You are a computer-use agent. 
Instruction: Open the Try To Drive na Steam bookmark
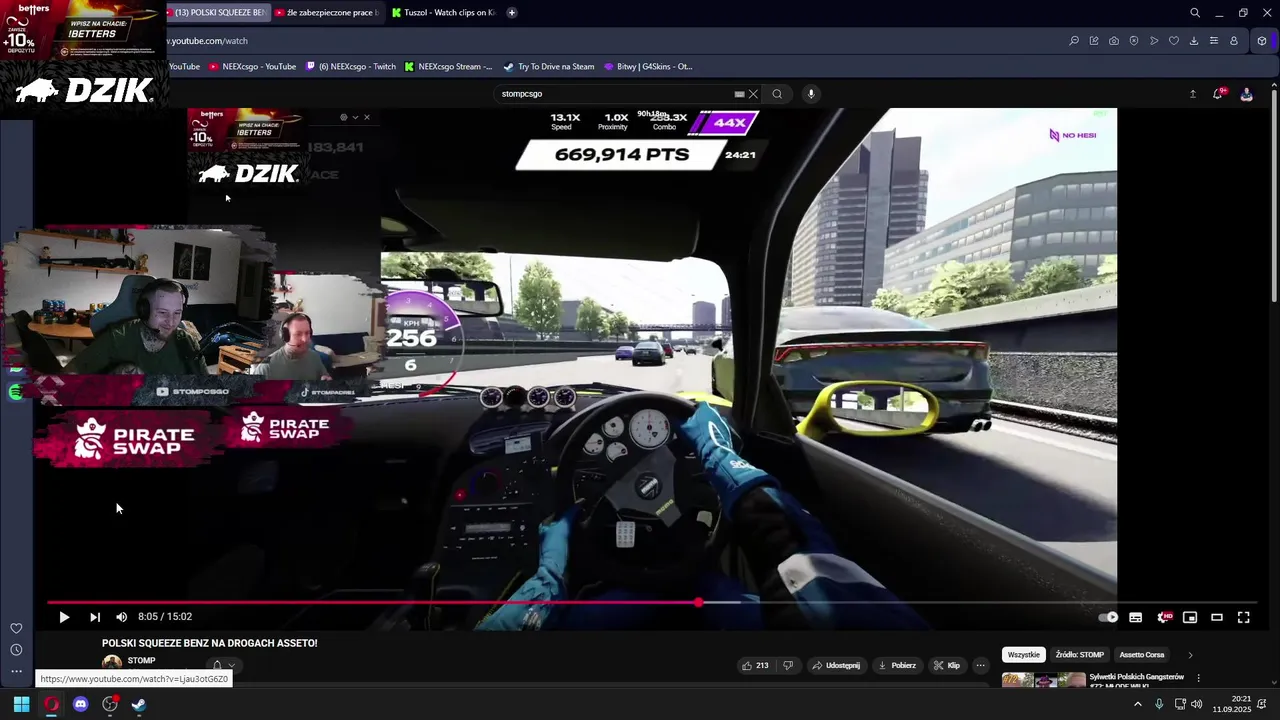(x=549, y=67)
